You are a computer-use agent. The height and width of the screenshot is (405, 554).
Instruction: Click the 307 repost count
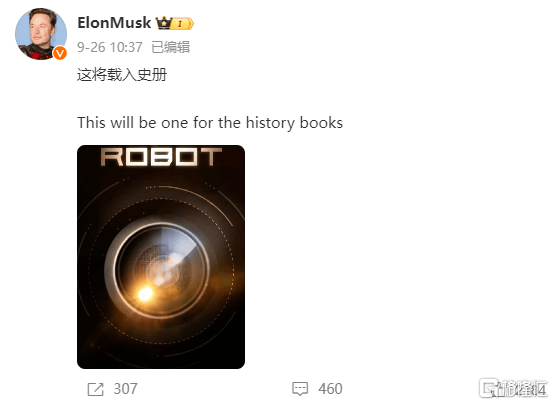[125, 389]
